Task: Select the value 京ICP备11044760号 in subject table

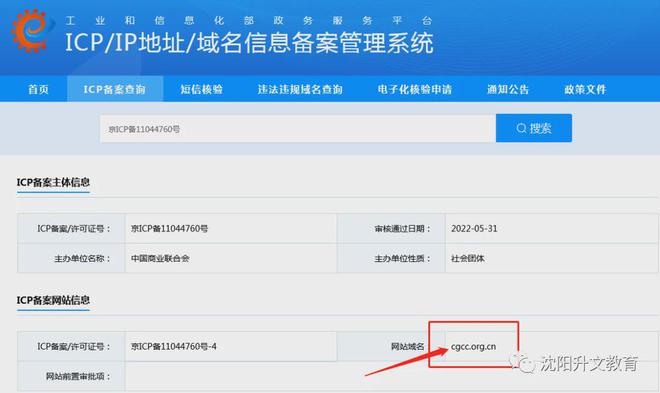Action: tap(169, 228)
